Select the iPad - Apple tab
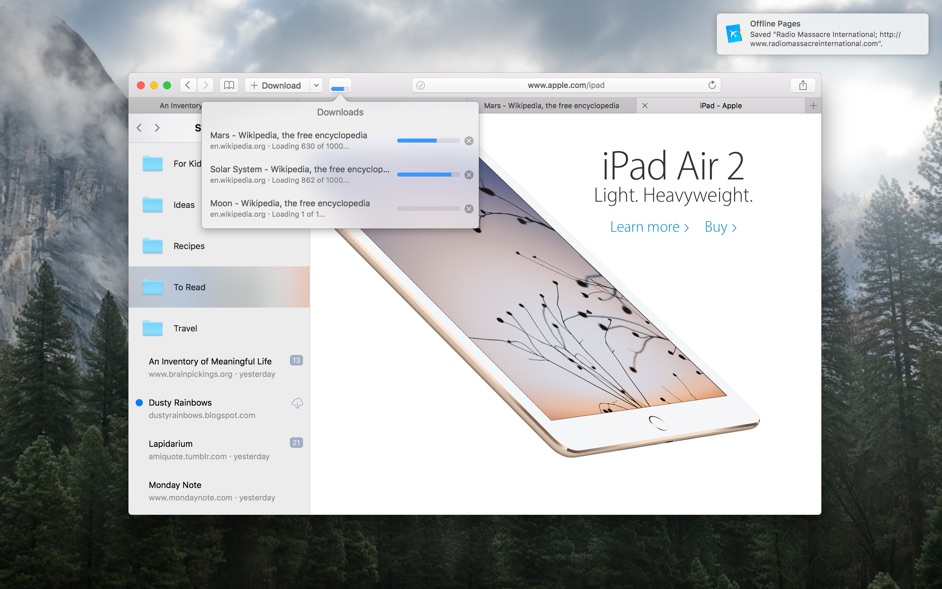942x589 pixels. [720, 106]
